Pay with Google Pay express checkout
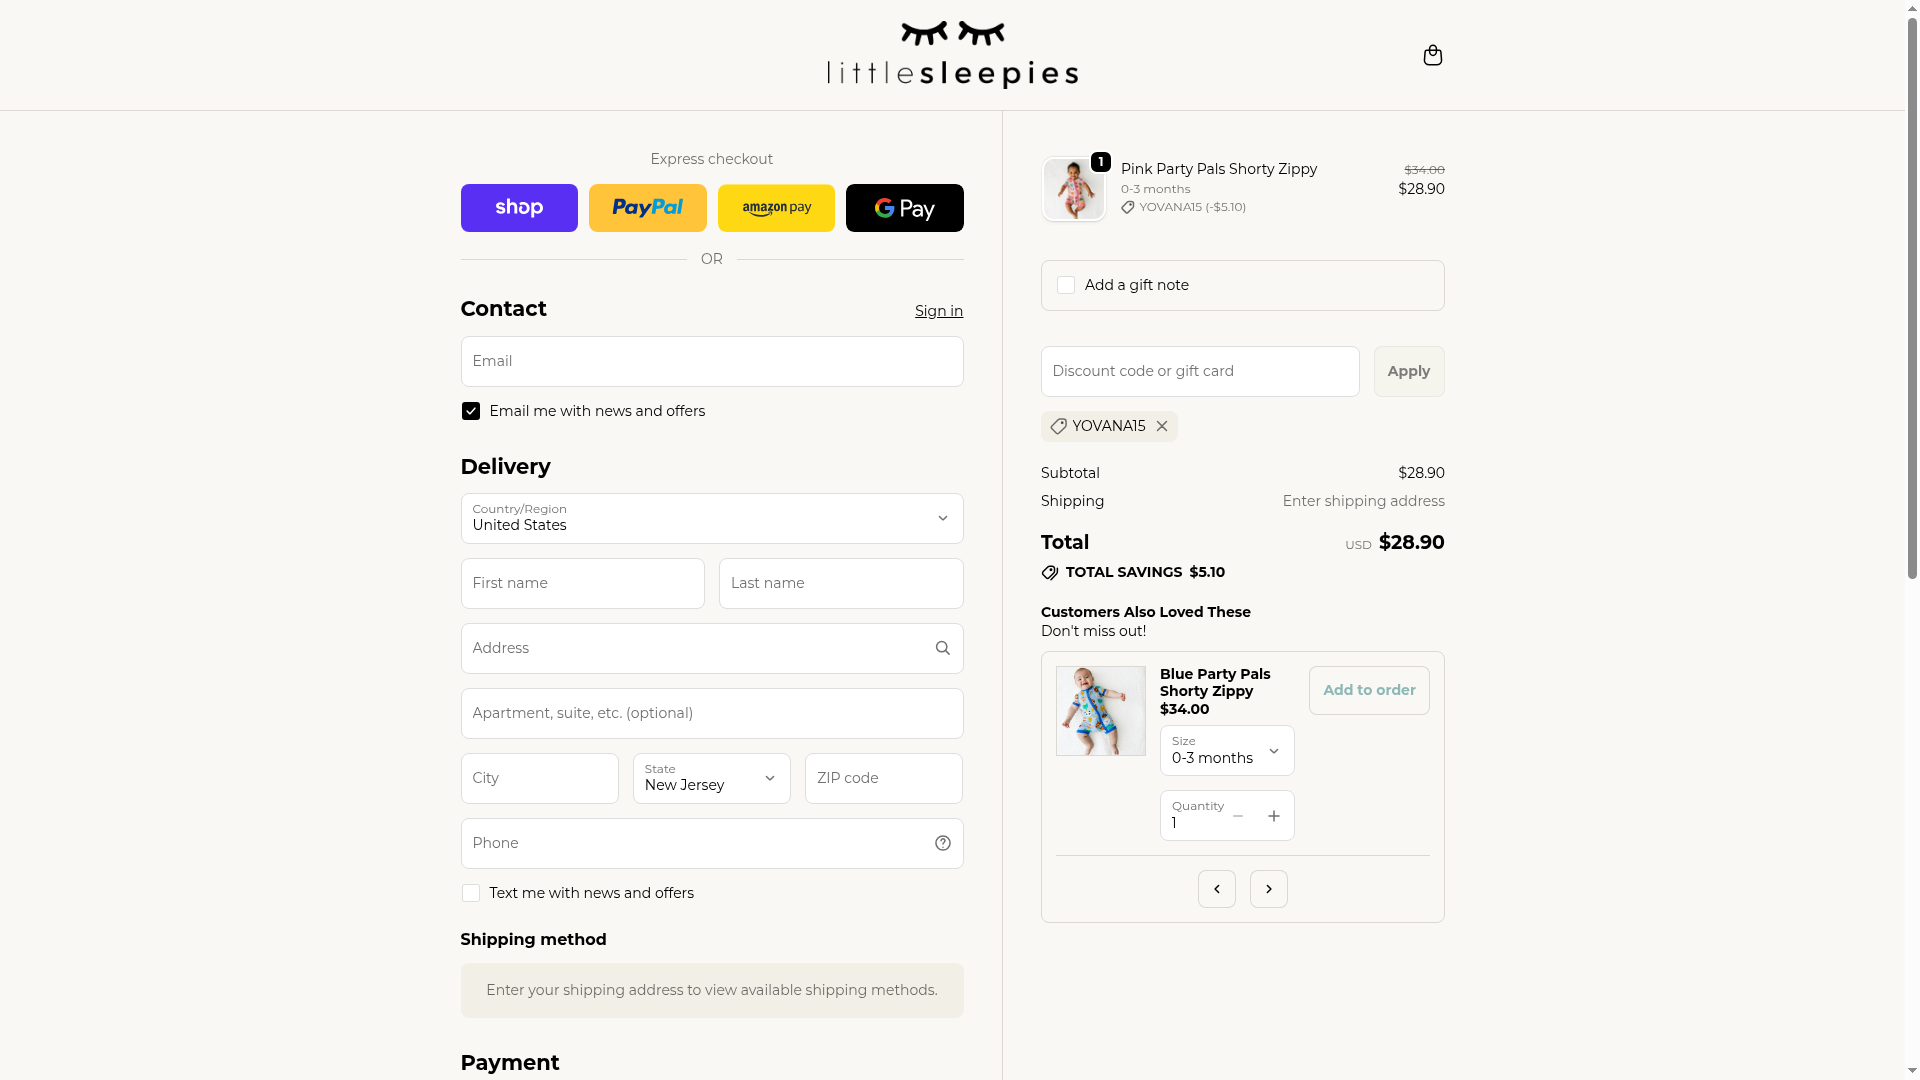The image size is (1920, 1080). [904, 208]
